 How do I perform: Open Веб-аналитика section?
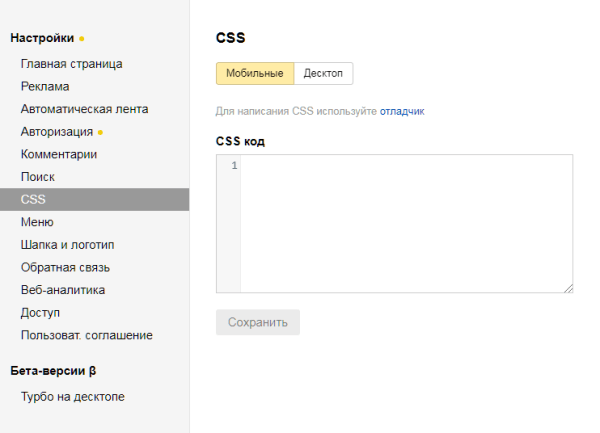[62, 290]
